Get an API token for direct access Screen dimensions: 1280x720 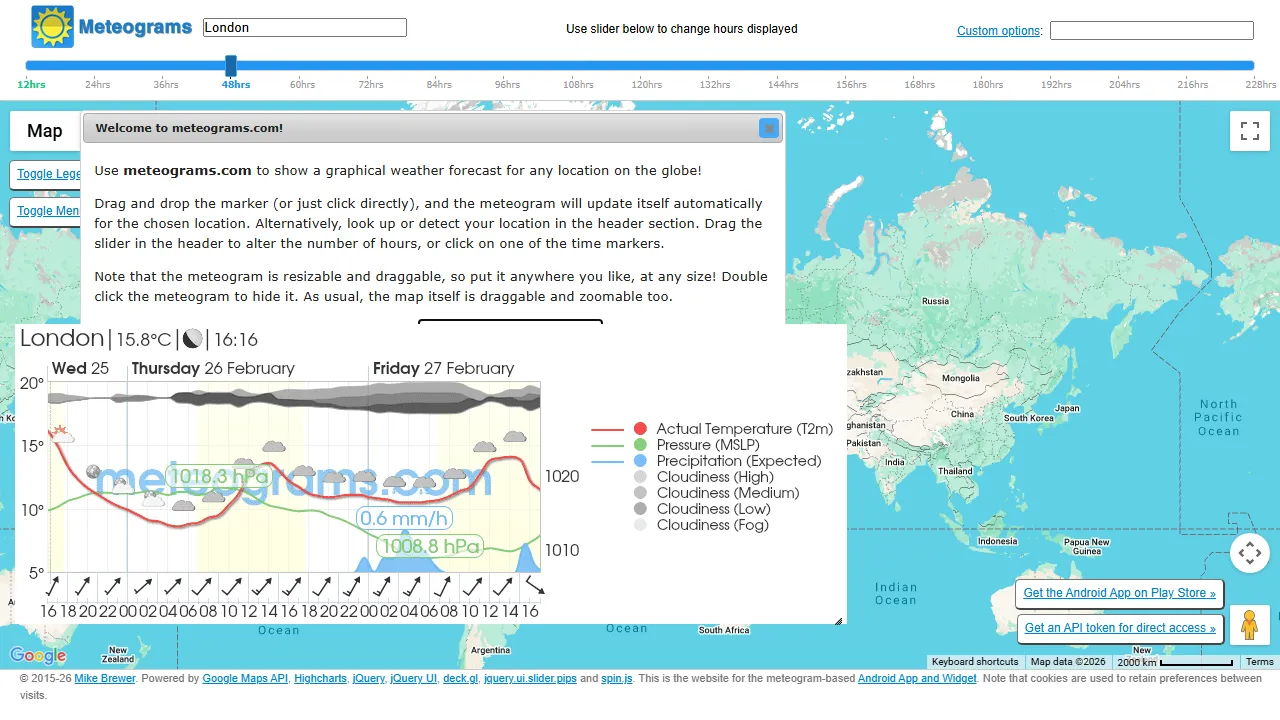[x=1119, y=628]
